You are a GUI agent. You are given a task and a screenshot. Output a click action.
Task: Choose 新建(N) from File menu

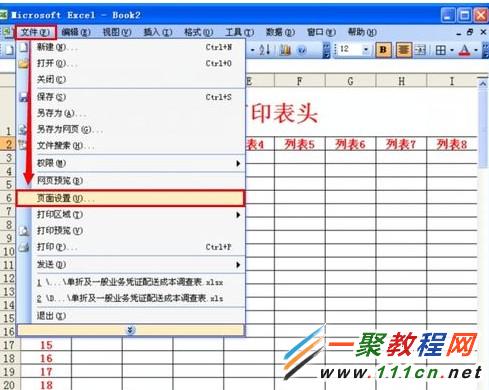(x=131, y=47)
